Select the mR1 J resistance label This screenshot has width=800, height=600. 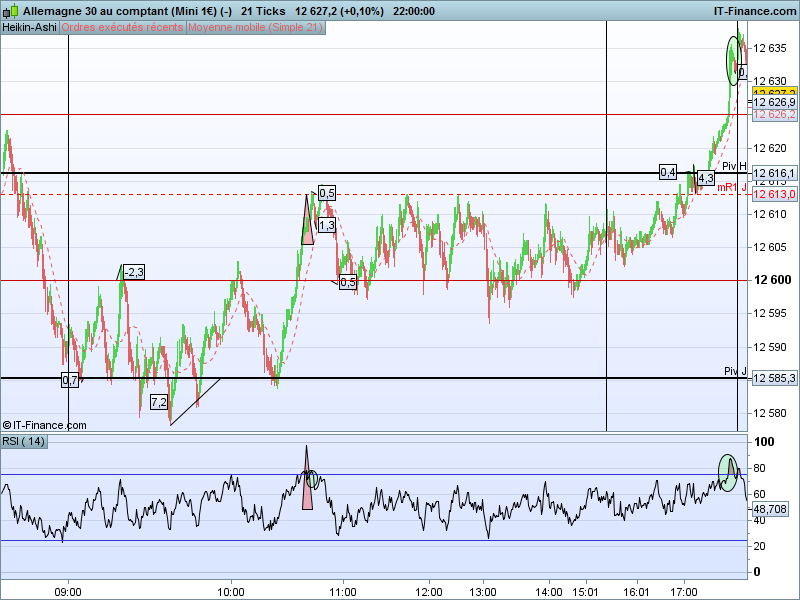[732, 188]
